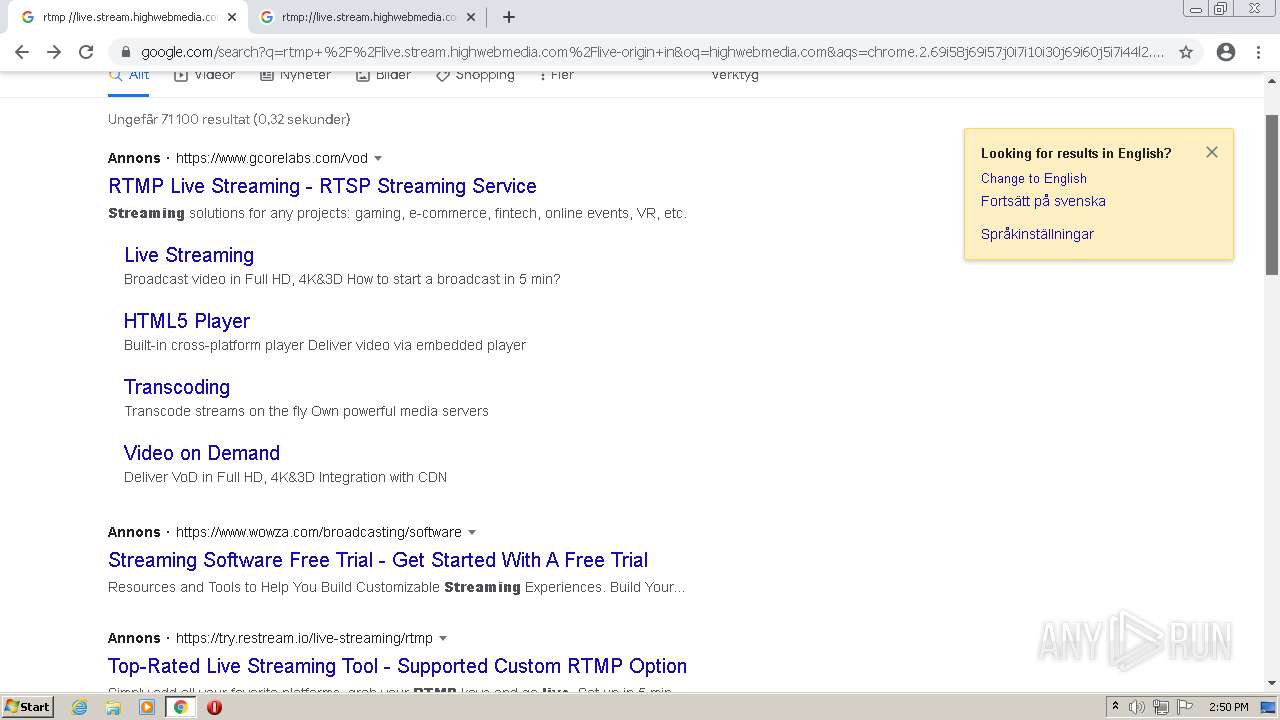Show hidden system tray icons
This screenshot has width=1280, height=720.
point(1116,707)
